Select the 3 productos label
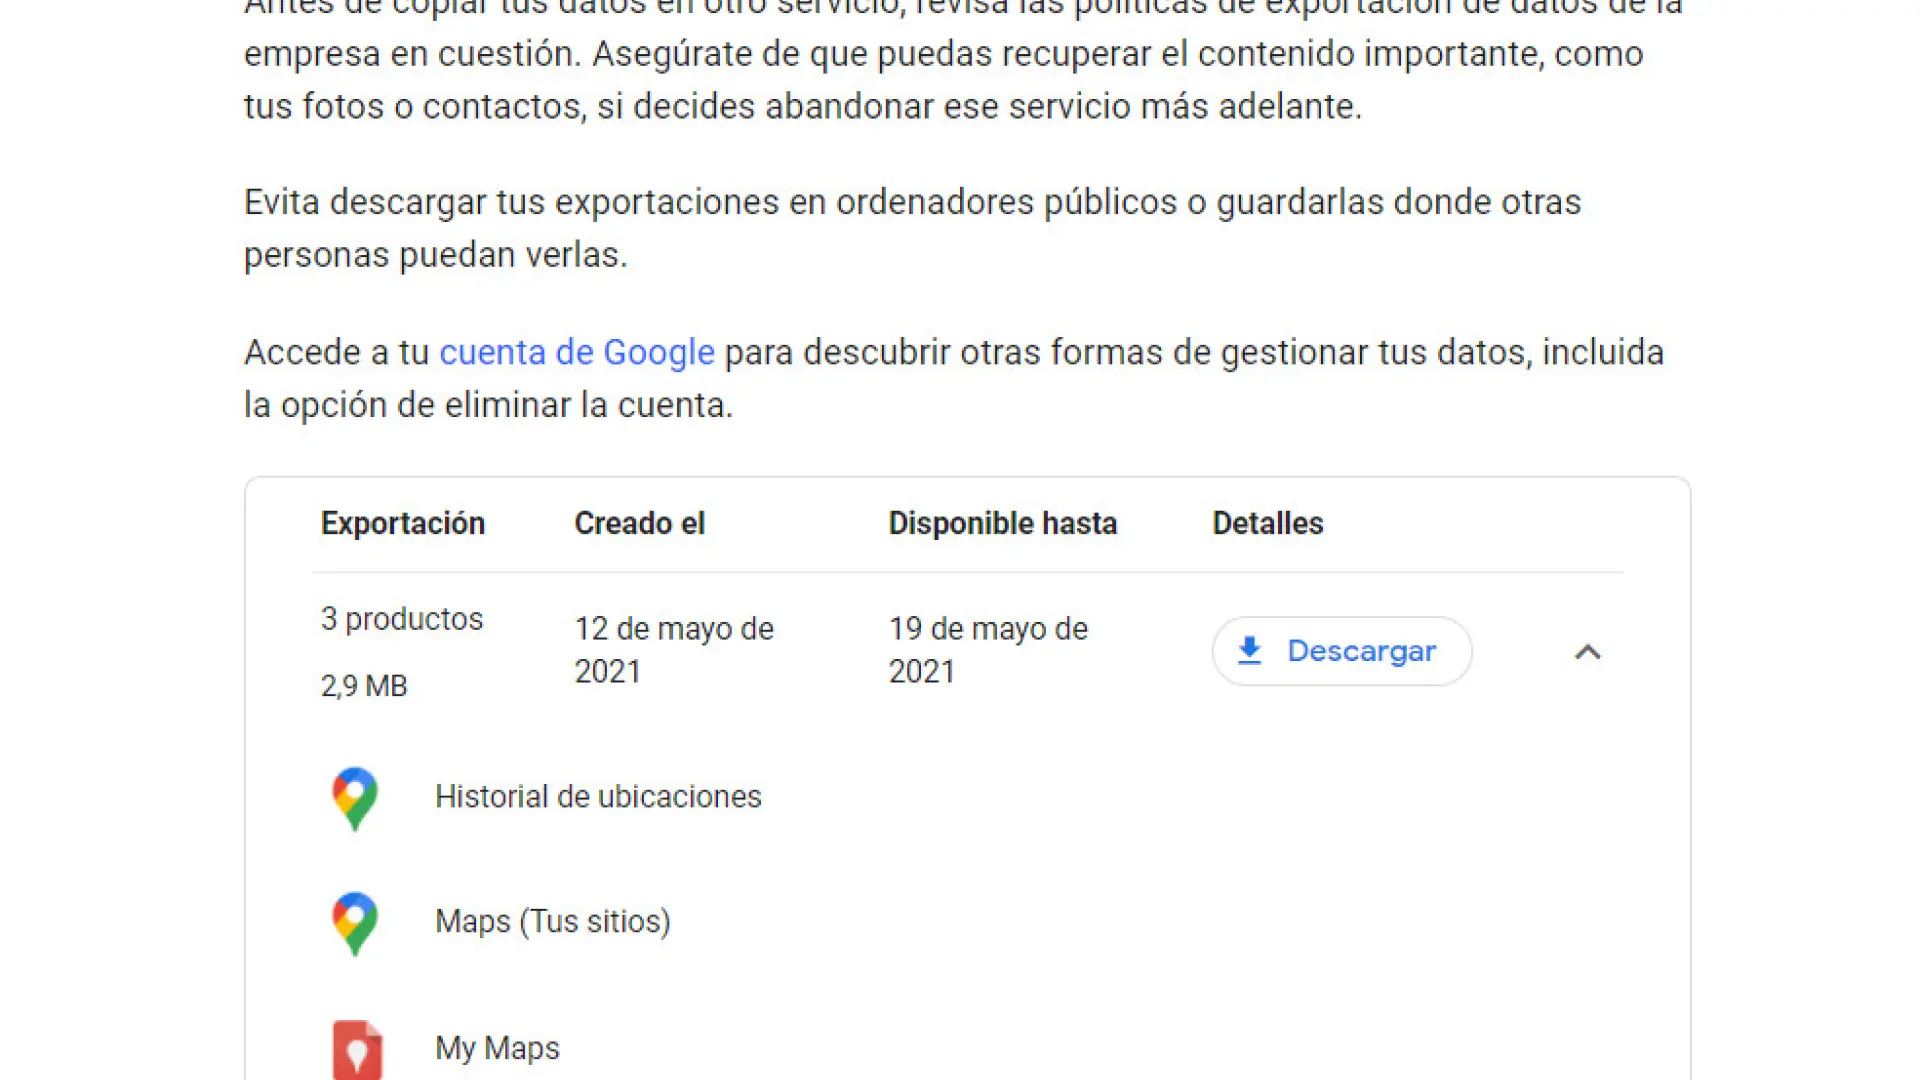Screen dimensions: 1920x1080 401,618
